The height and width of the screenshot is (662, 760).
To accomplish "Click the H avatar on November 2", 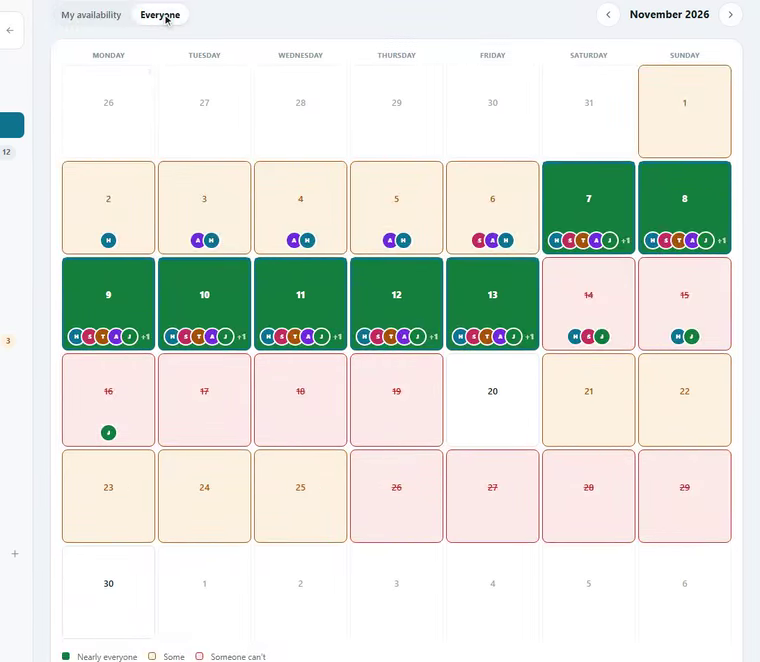I will 109,240.
